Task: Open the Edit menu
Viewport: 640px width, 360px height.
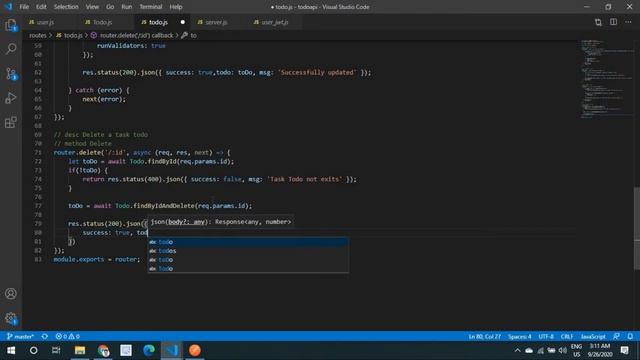Action: coord(41,7)
